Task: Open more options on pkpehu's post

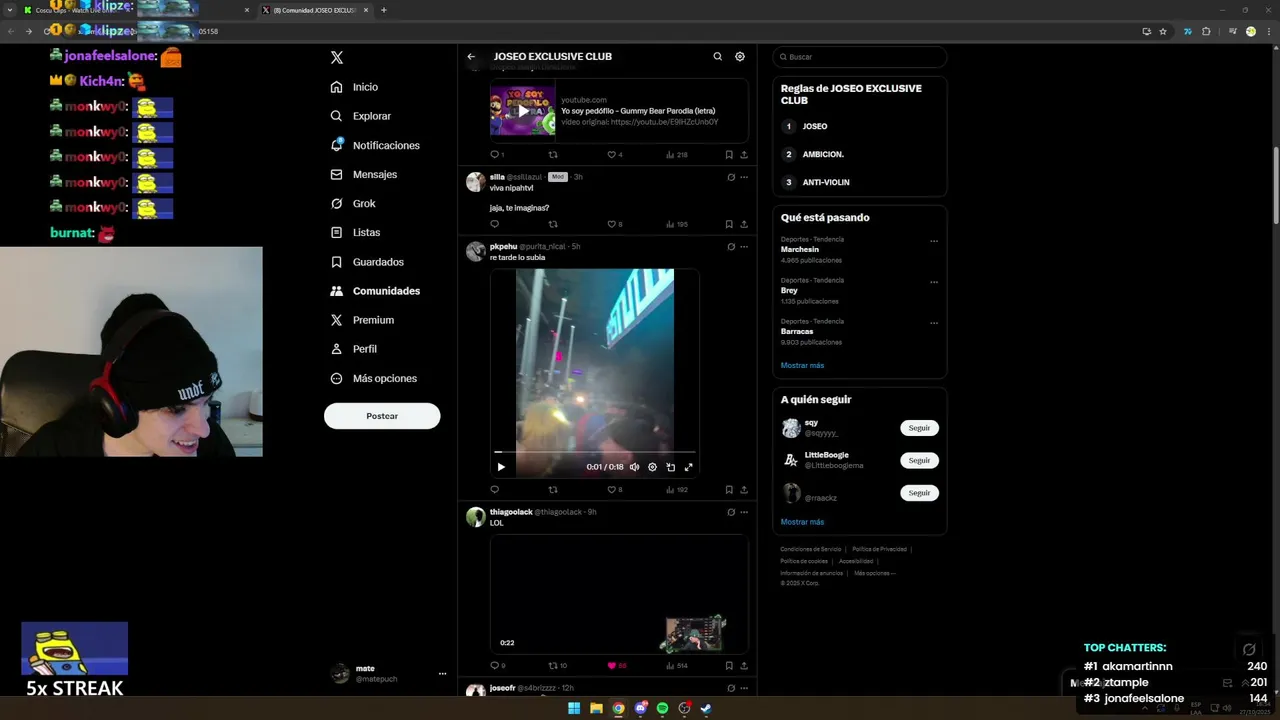Action: (x=744, y=247)
